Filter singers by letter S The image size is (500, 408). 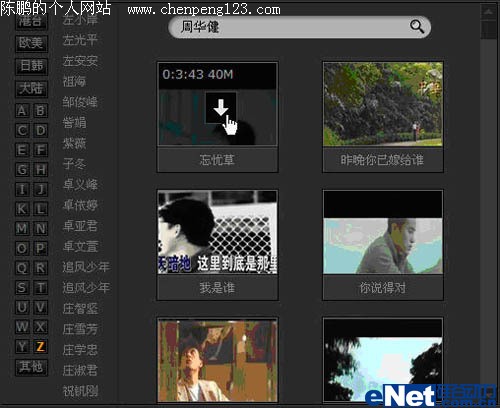[22, 287]
